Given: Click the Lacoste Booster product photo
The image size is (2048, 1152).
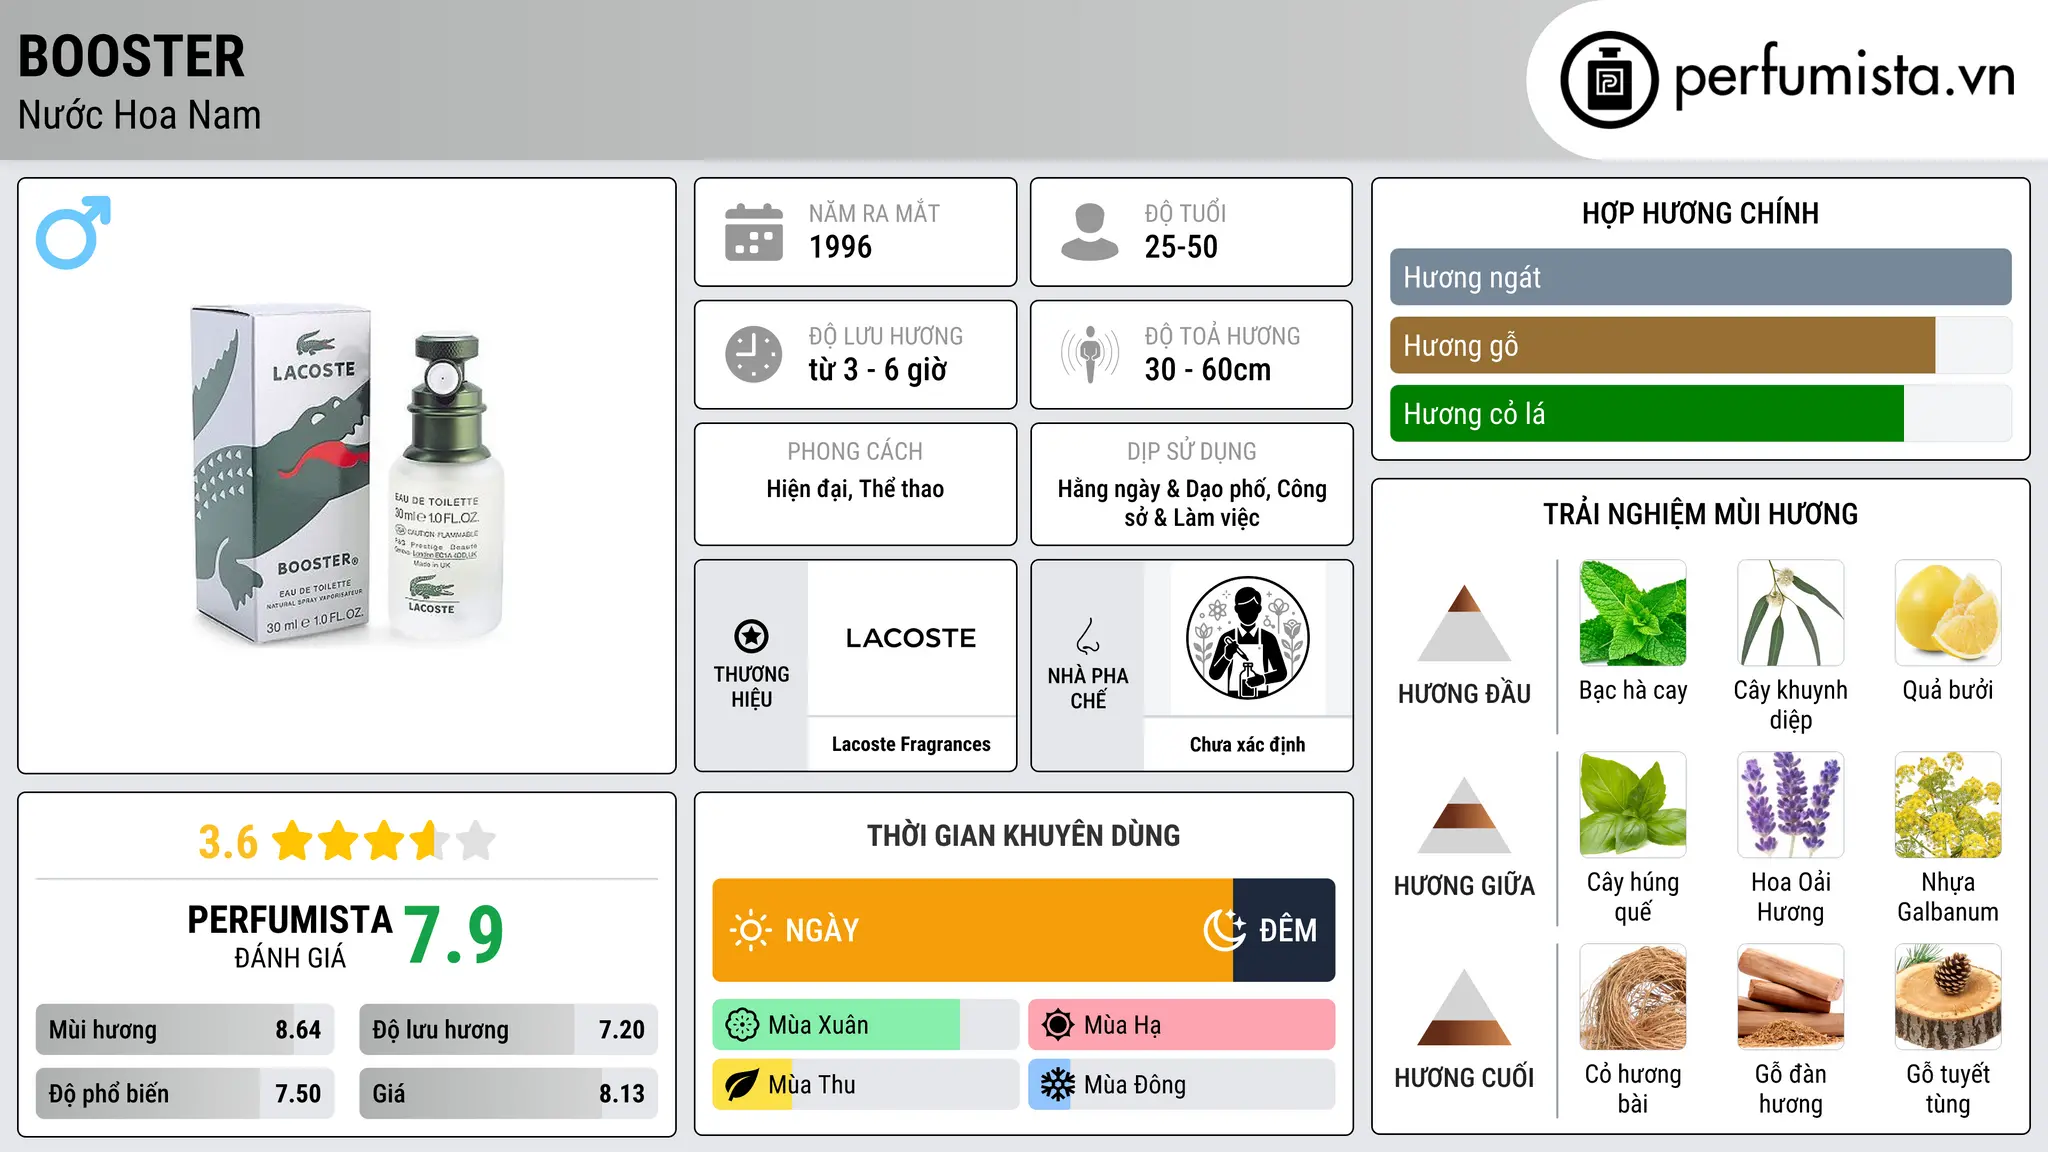Looking at the screenshot, I should 348,474.
